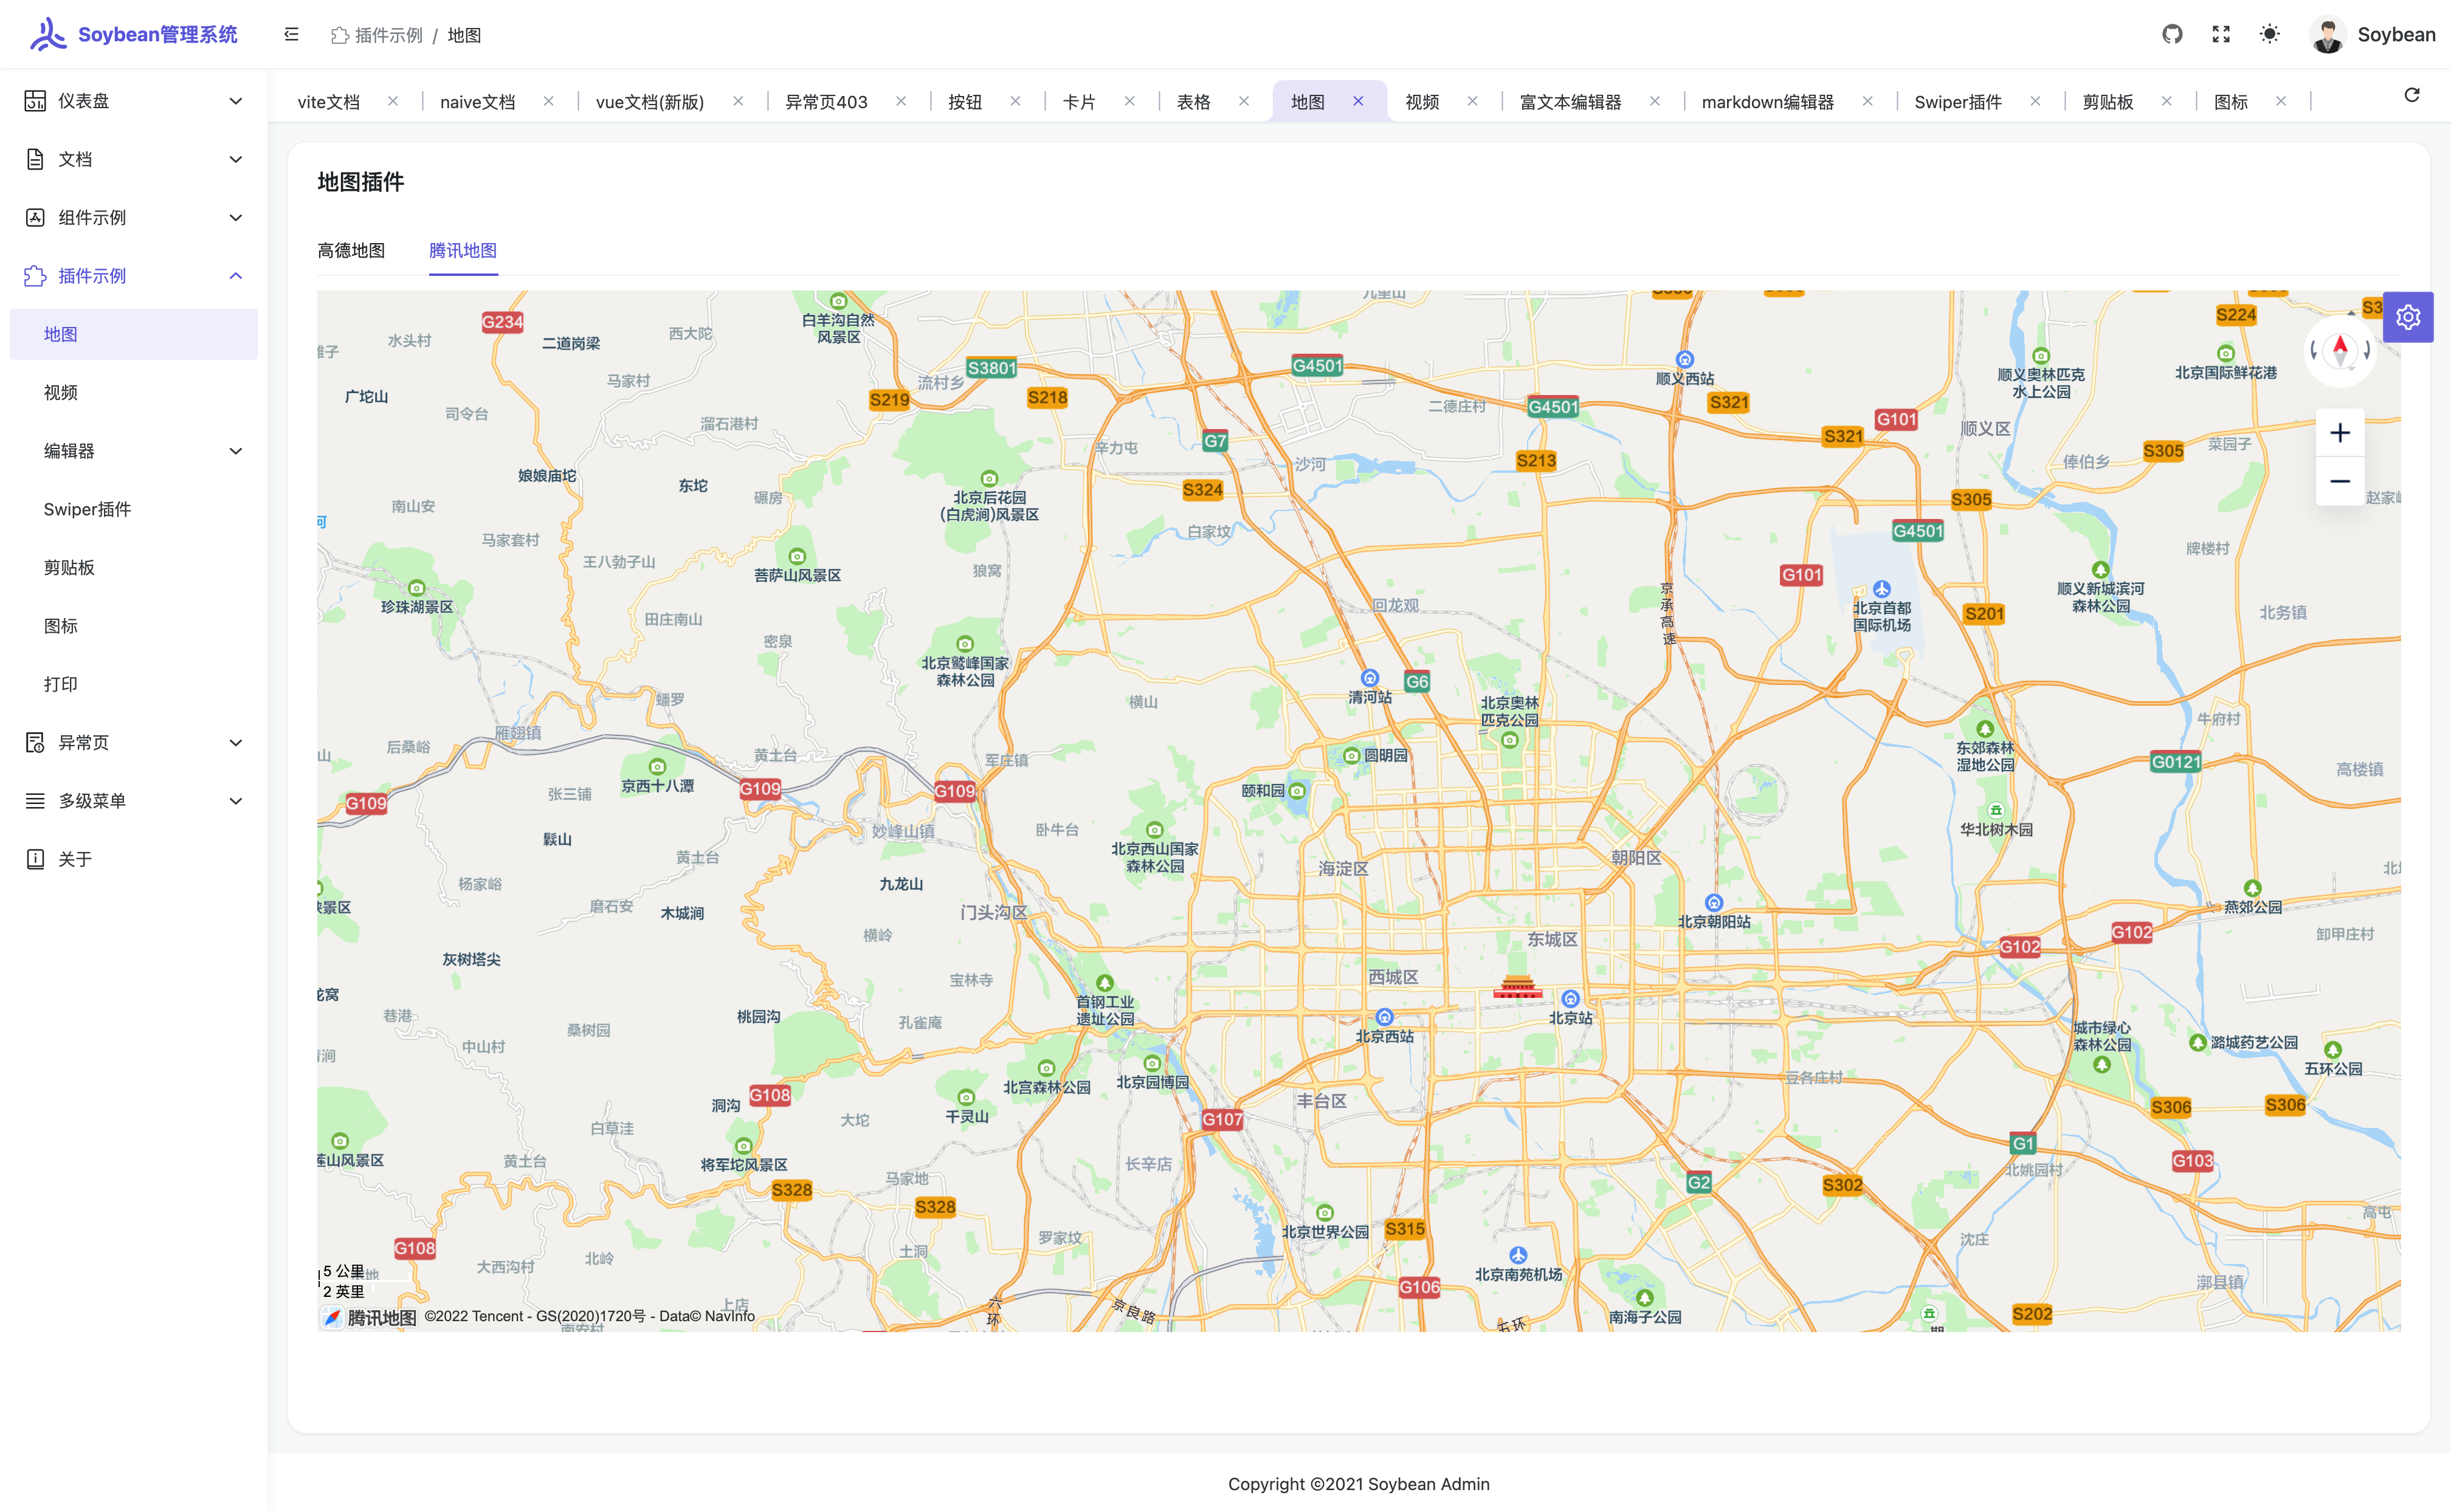Open the 地图 sidebar item
Image resolution: width=2451 pixels, height=1512 pixels.
tap(134, 334)
